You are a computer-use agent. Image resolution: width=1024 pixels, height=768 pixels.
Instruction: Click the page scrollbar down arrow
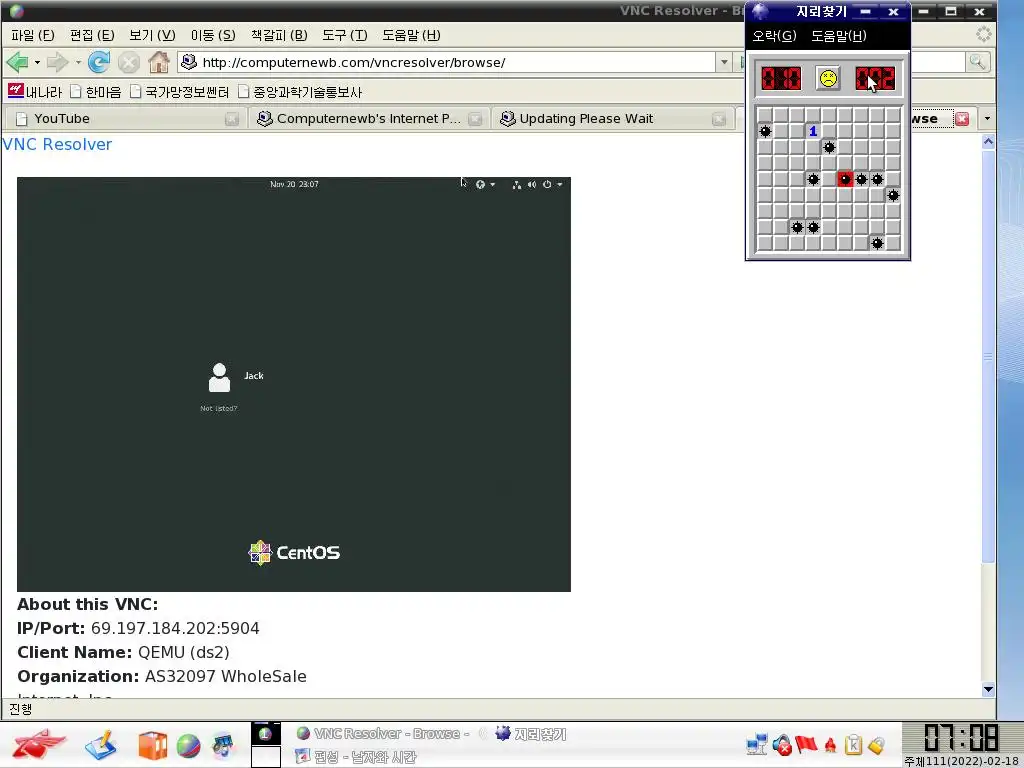pyautogui.click(x=988, y=689)
